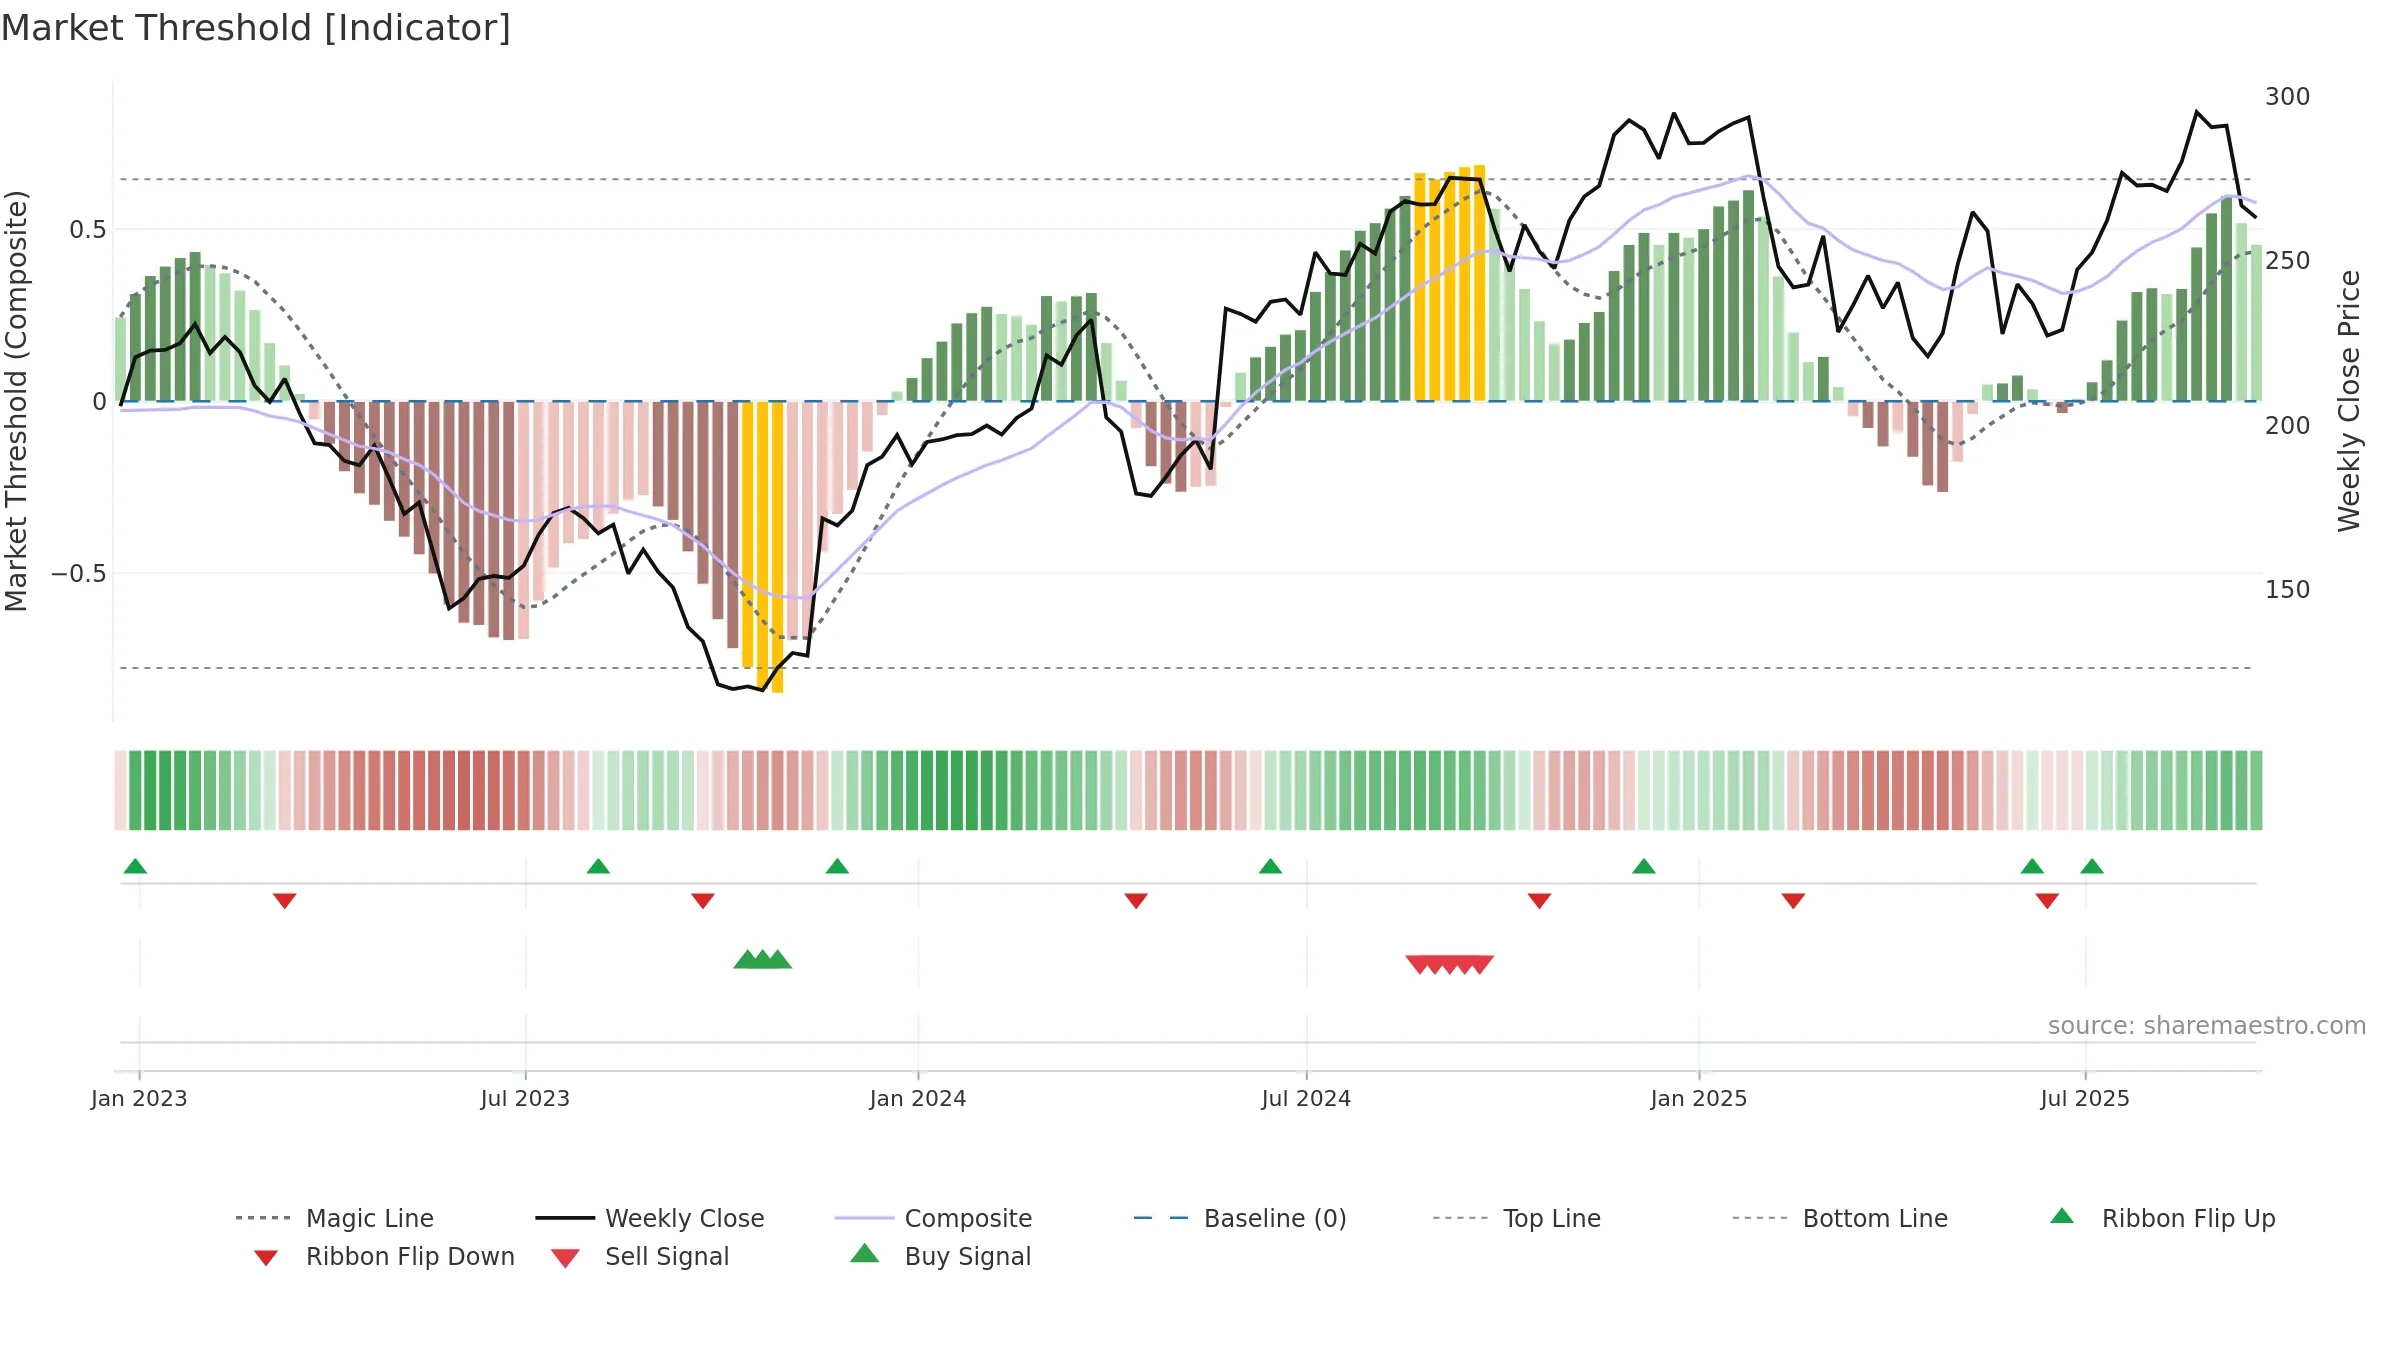Toggle the Sell Signal legend entry
The width and height of the screenshot is (2400, 1350).
(x=640, y=1256)
